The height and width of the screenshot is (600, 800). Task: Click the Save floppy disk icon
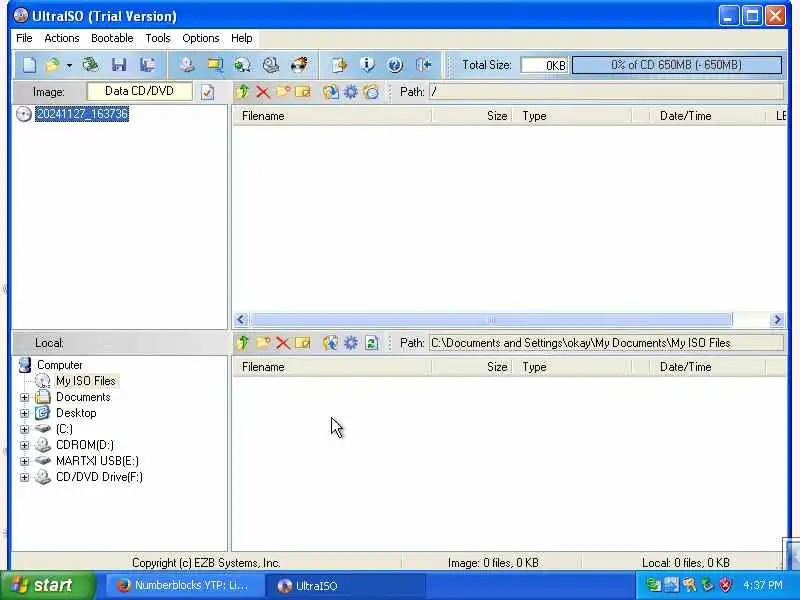119,65
